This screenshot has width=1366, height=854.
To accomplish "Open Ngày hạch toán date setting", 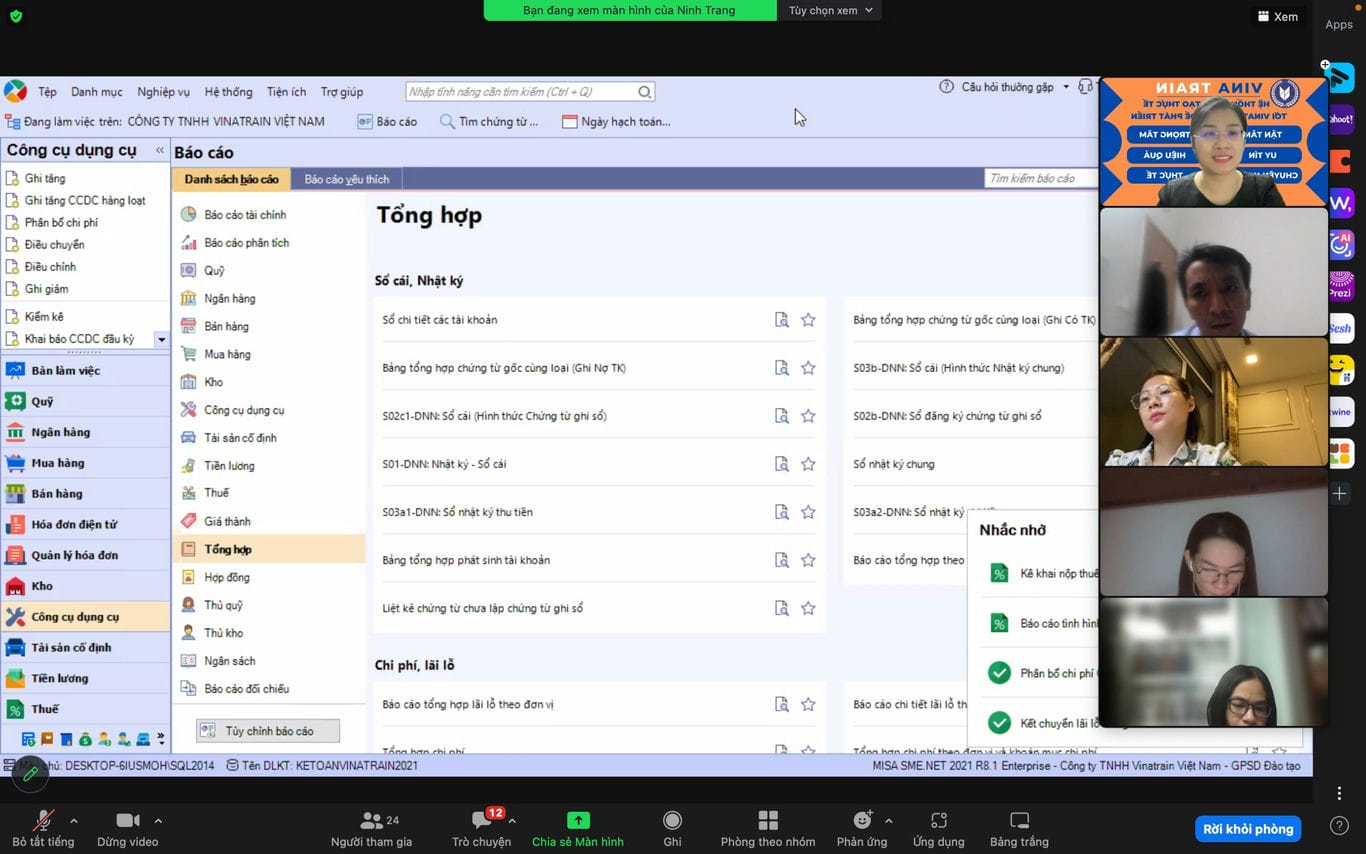I will pos(616,121).
